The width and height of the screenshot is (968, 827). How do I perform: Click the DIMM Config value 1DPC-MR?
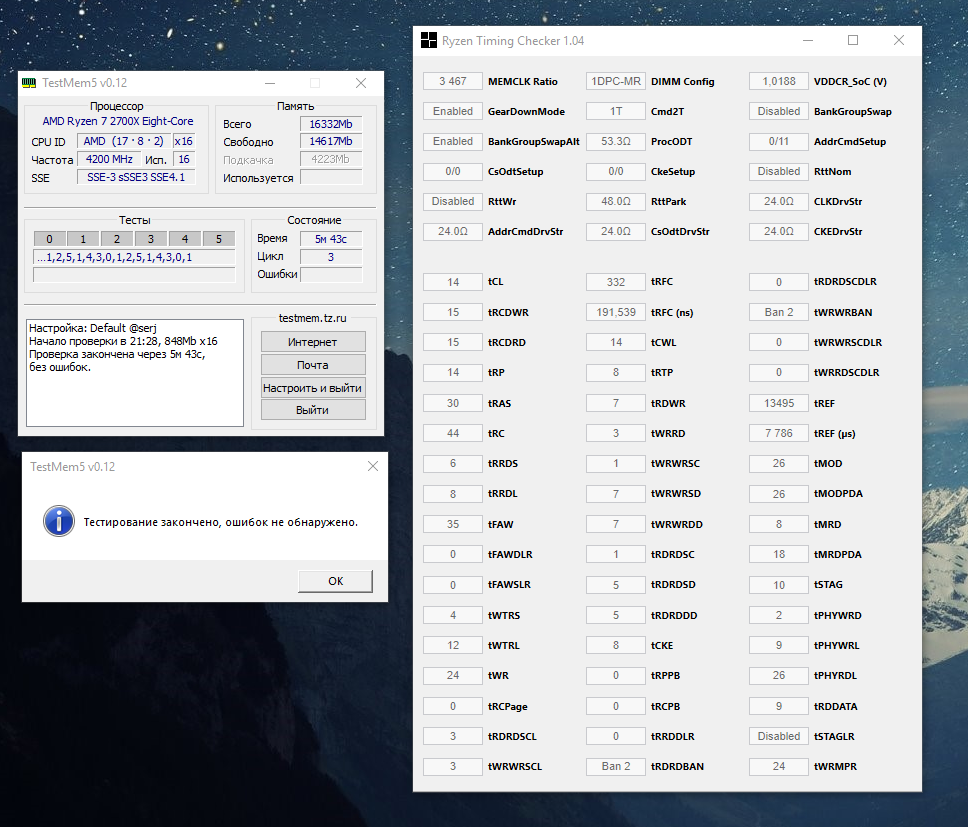click(615, 81)
